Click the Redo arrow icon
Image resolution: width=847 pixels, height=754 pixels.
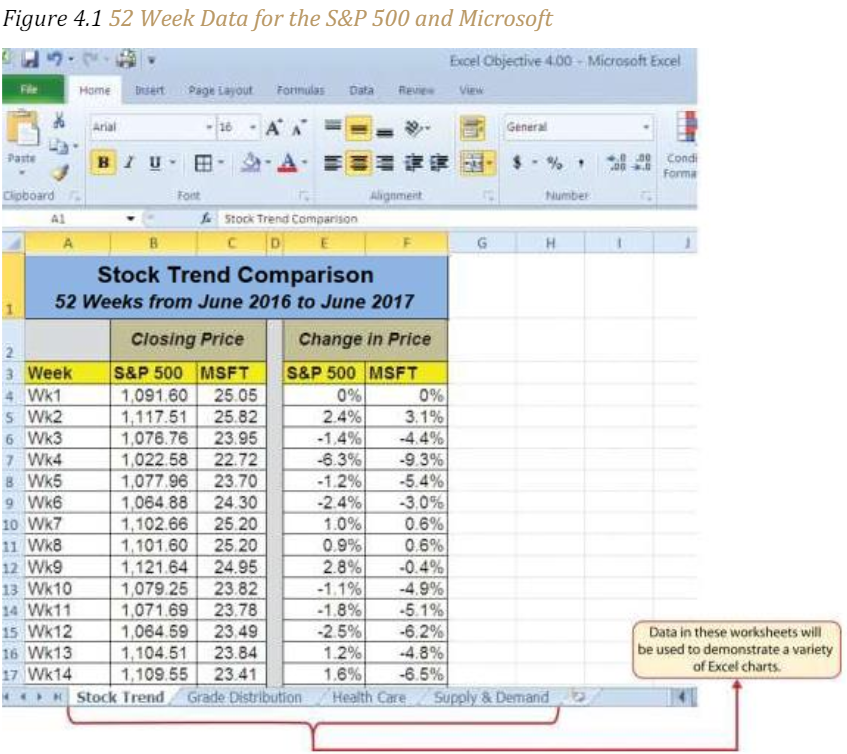90,59
